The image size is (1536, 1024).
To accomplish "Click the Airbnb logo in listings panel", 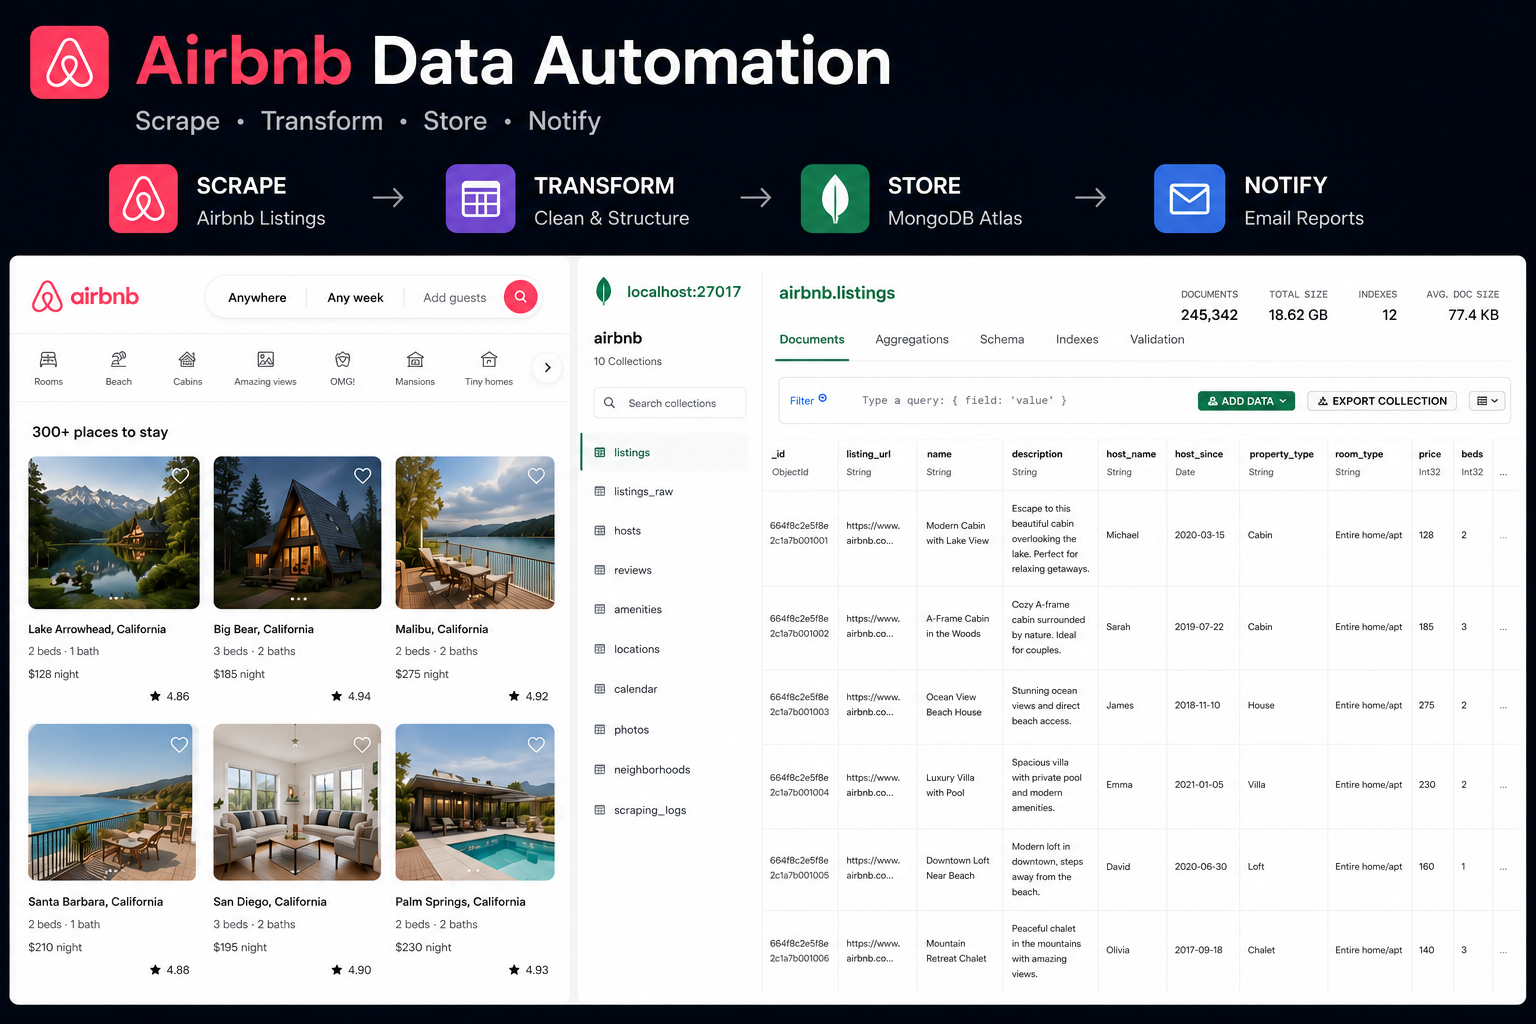I will point(85,296).
